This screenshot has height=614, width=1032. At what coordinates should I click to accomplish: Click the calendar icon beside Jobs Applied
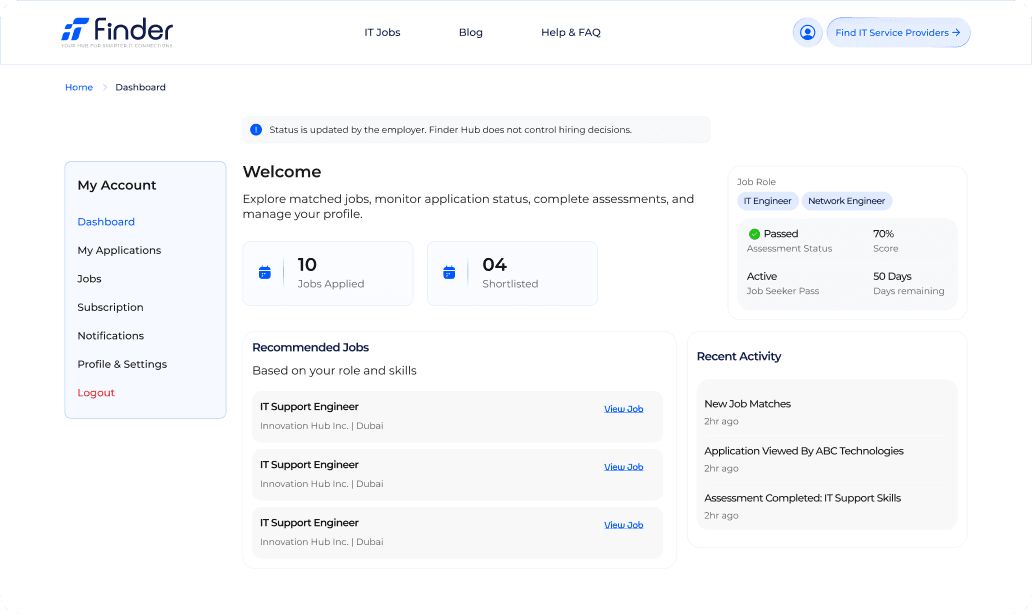click(x=265, y=272)
